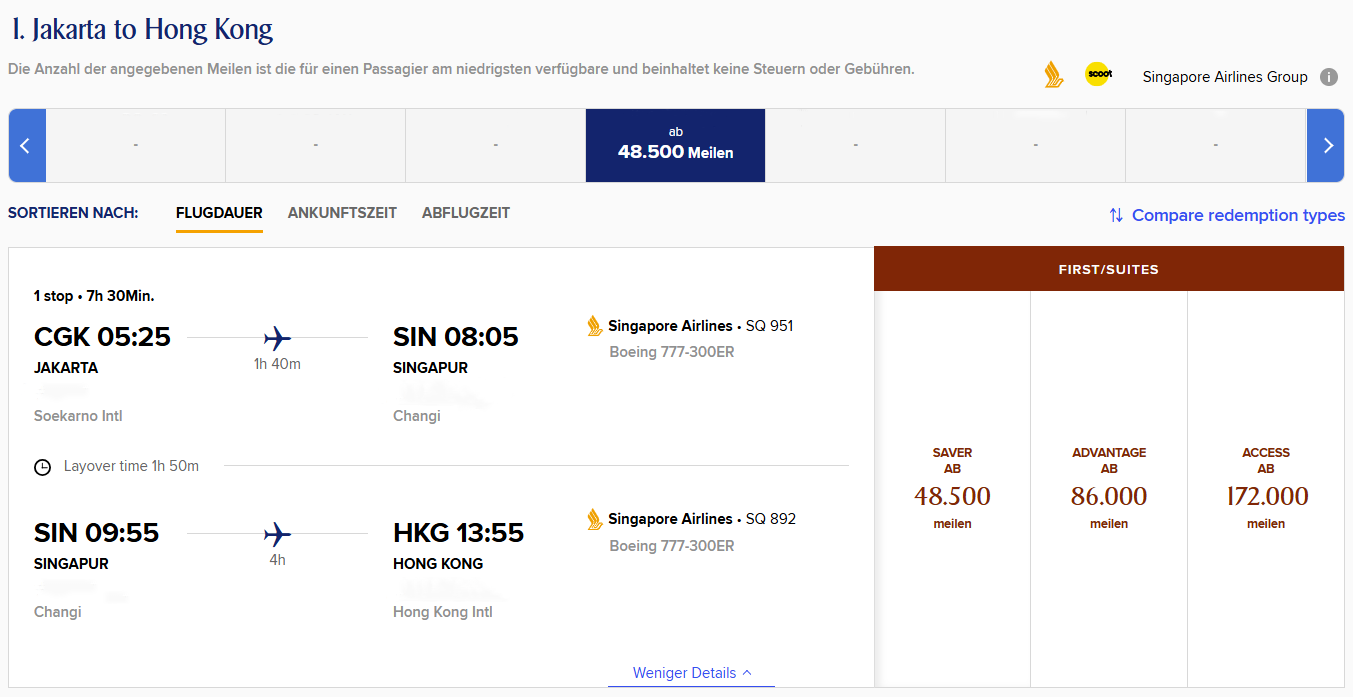This screenshot has height=697, width=1353.
Task: Select the SAVER fare at 48.500 meilen
Action: (951, 490)
